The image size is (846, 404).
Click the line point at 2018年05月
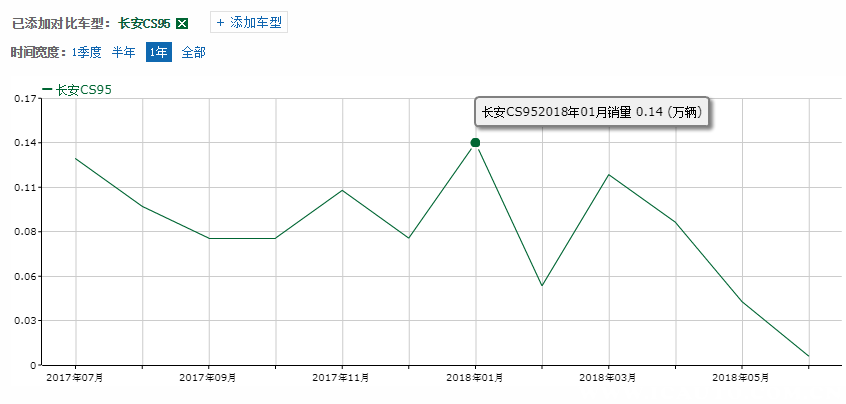click(x=741, y=301)
